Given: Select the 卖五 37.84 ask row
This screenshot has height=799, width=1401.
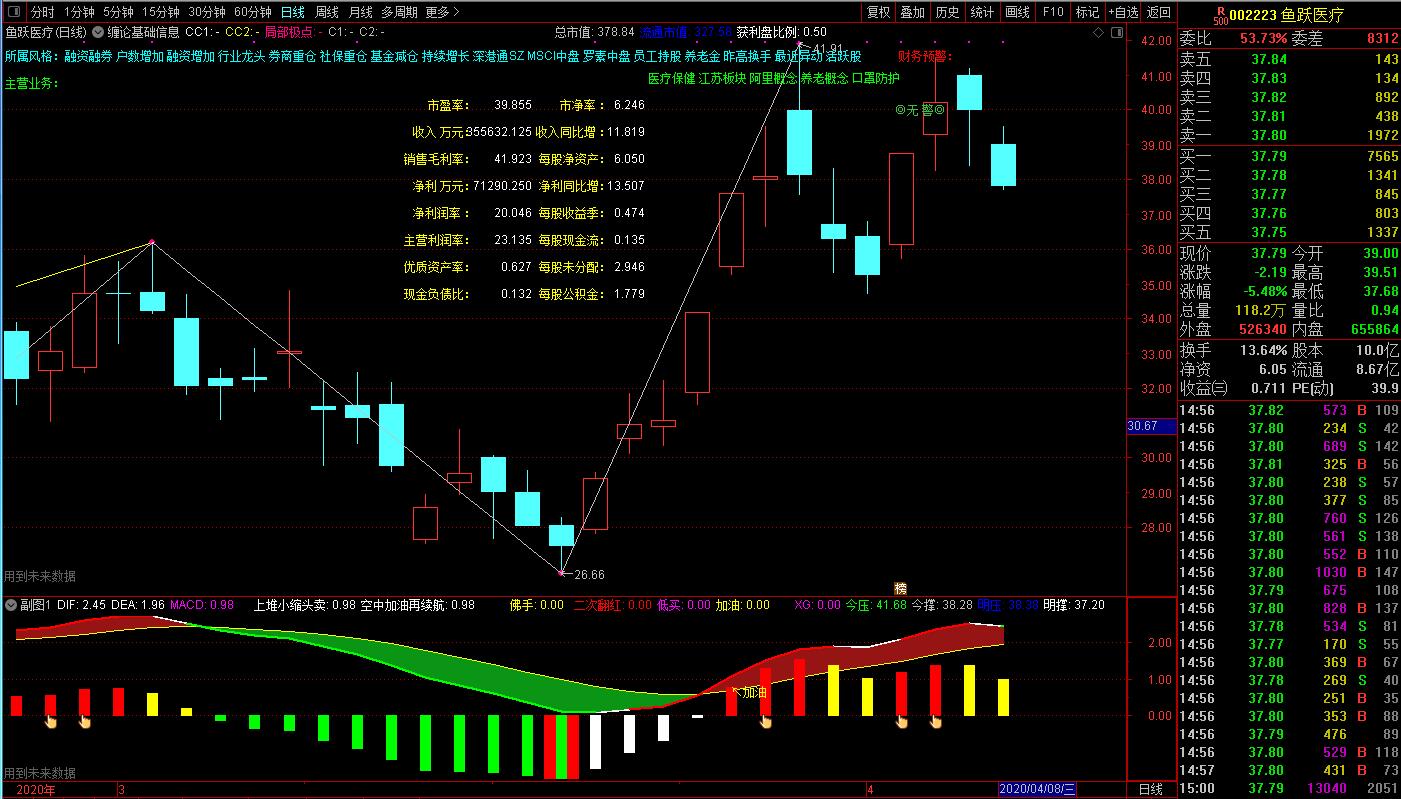Looking at the screenshot, I should pyautogui.click(x=1290, y=59).
